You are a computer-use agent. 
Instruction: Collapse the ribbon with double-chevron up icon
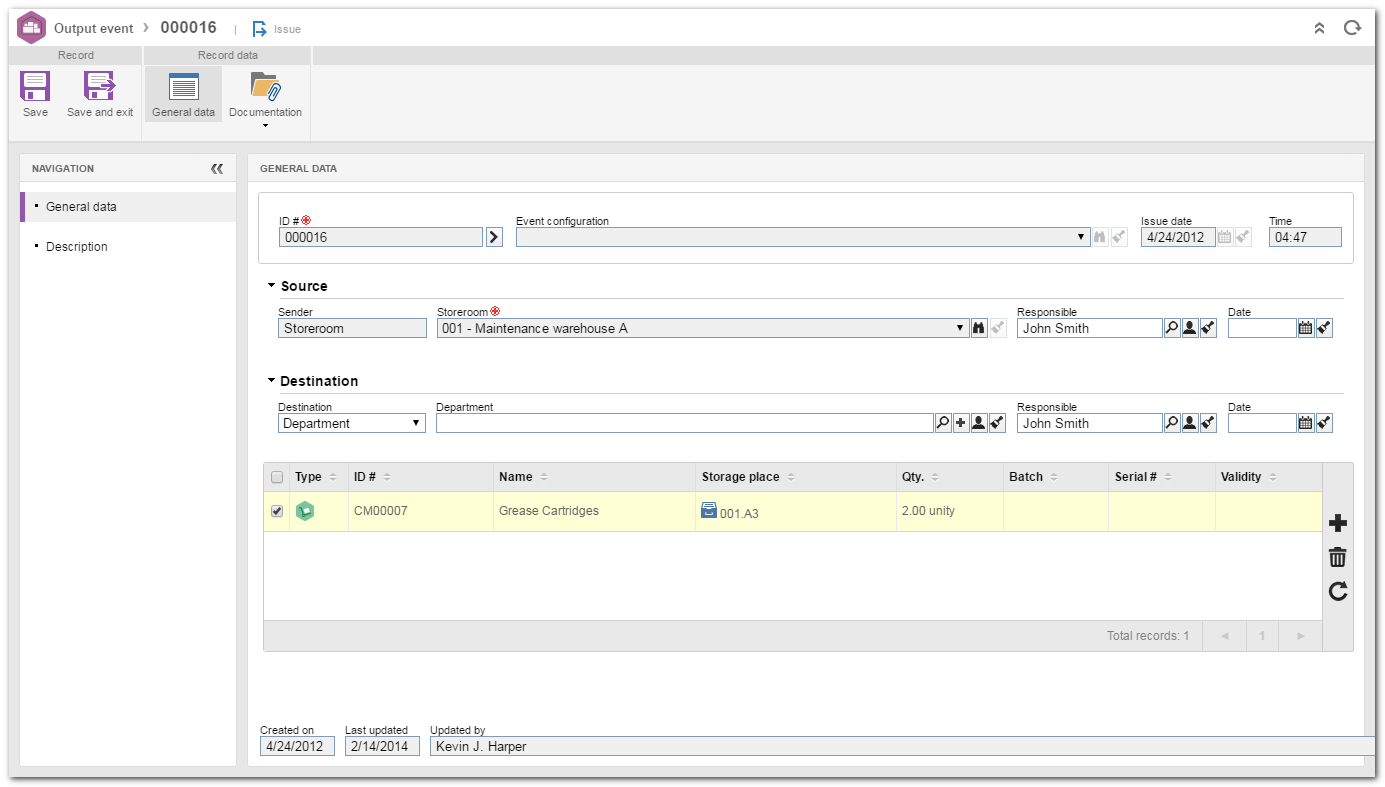(1319, 28)
